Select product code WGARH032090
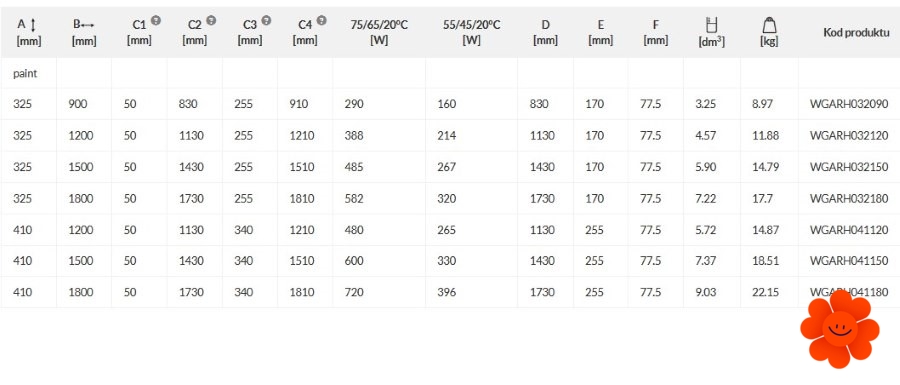 [x=849, y=104]
